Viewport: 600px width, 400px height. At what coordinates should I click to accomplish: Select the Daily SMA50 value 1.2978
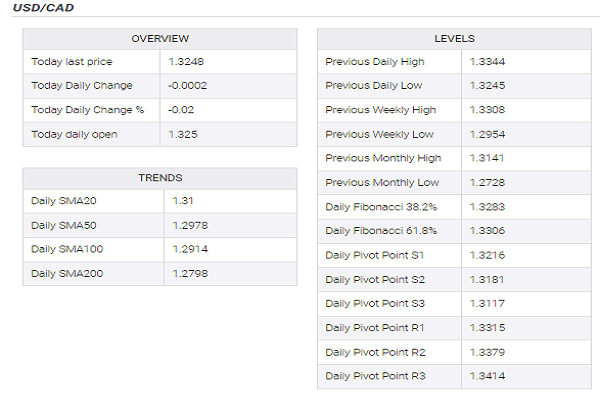190,226
